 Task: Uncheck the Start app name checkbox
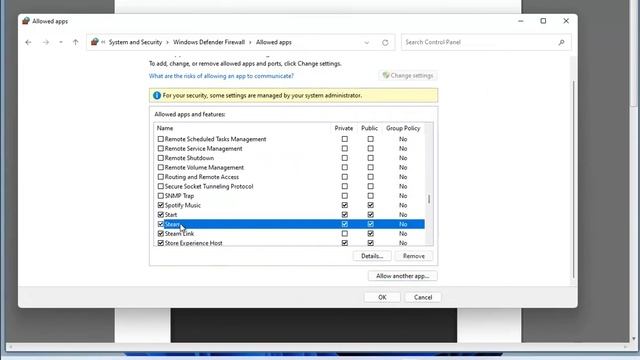click(161, 215)
